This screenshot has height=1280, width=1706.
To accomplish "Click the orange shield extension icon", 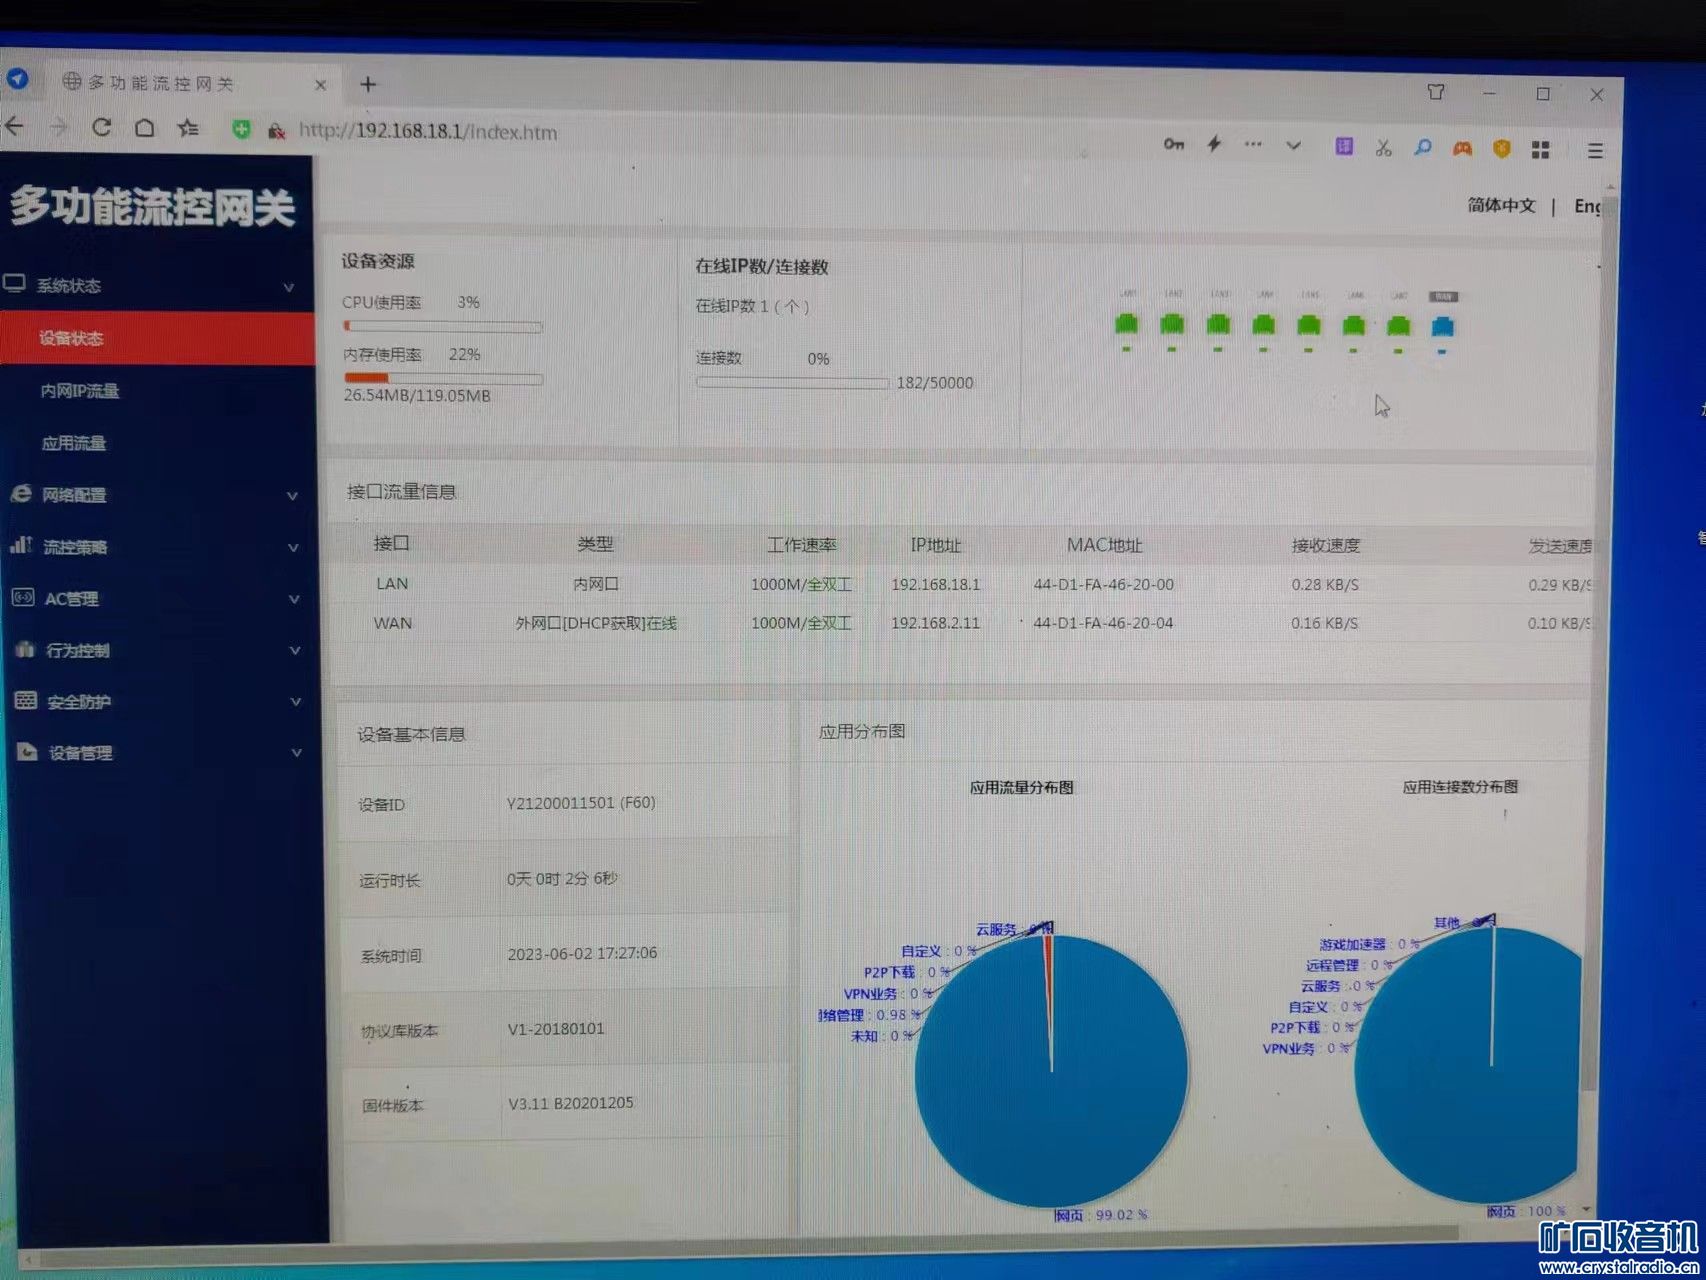I will 1501,149.
